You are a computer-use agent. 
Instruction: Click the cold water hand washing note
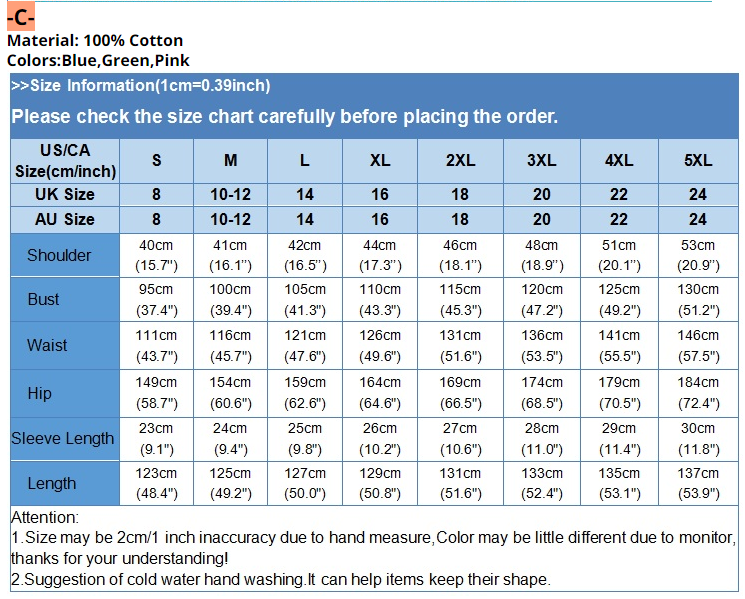pyautogui.click(x=280, y=579)
